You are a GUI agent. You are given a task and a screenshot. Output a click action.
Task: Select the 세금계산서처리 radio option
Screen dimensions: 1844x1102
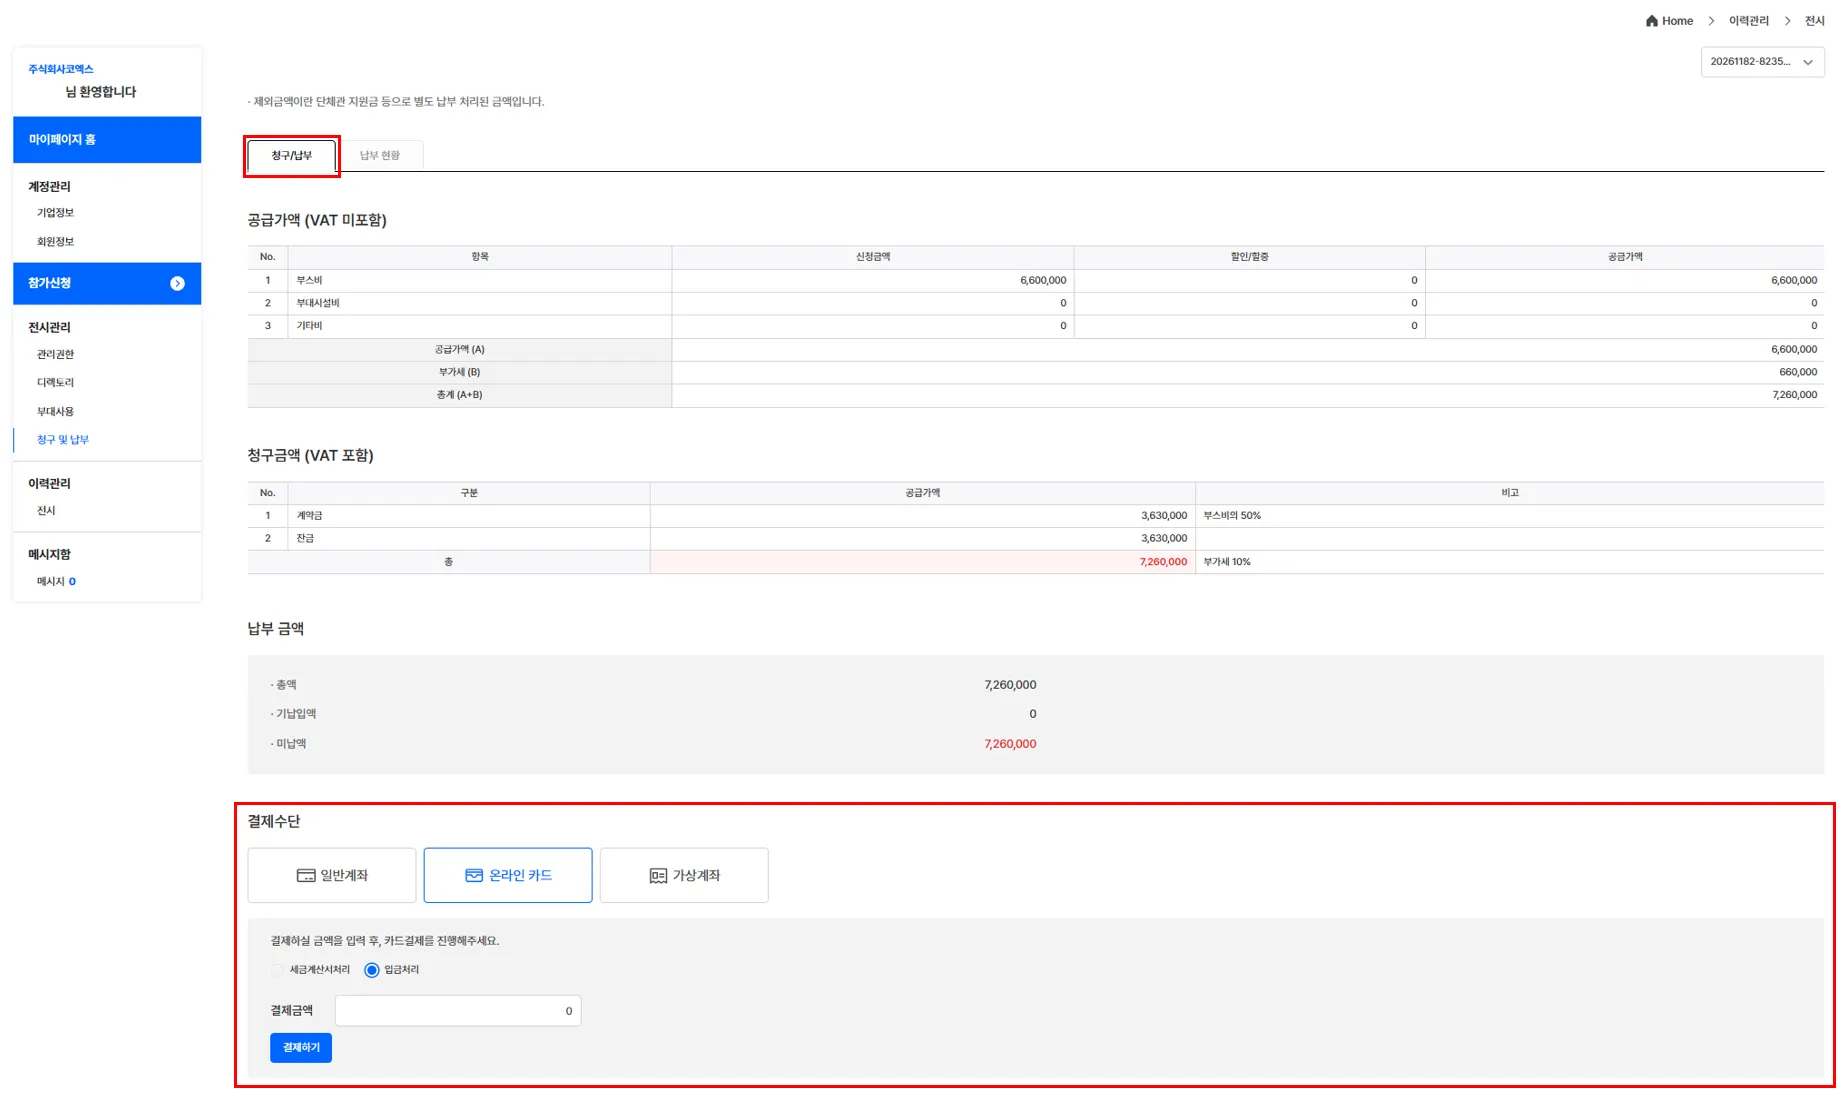[277, 970]
